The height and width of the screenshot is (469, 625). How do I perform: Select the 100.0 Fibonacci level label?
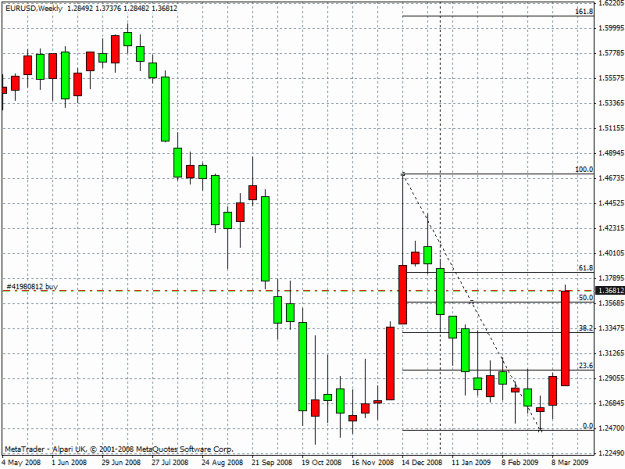(584, 169)
